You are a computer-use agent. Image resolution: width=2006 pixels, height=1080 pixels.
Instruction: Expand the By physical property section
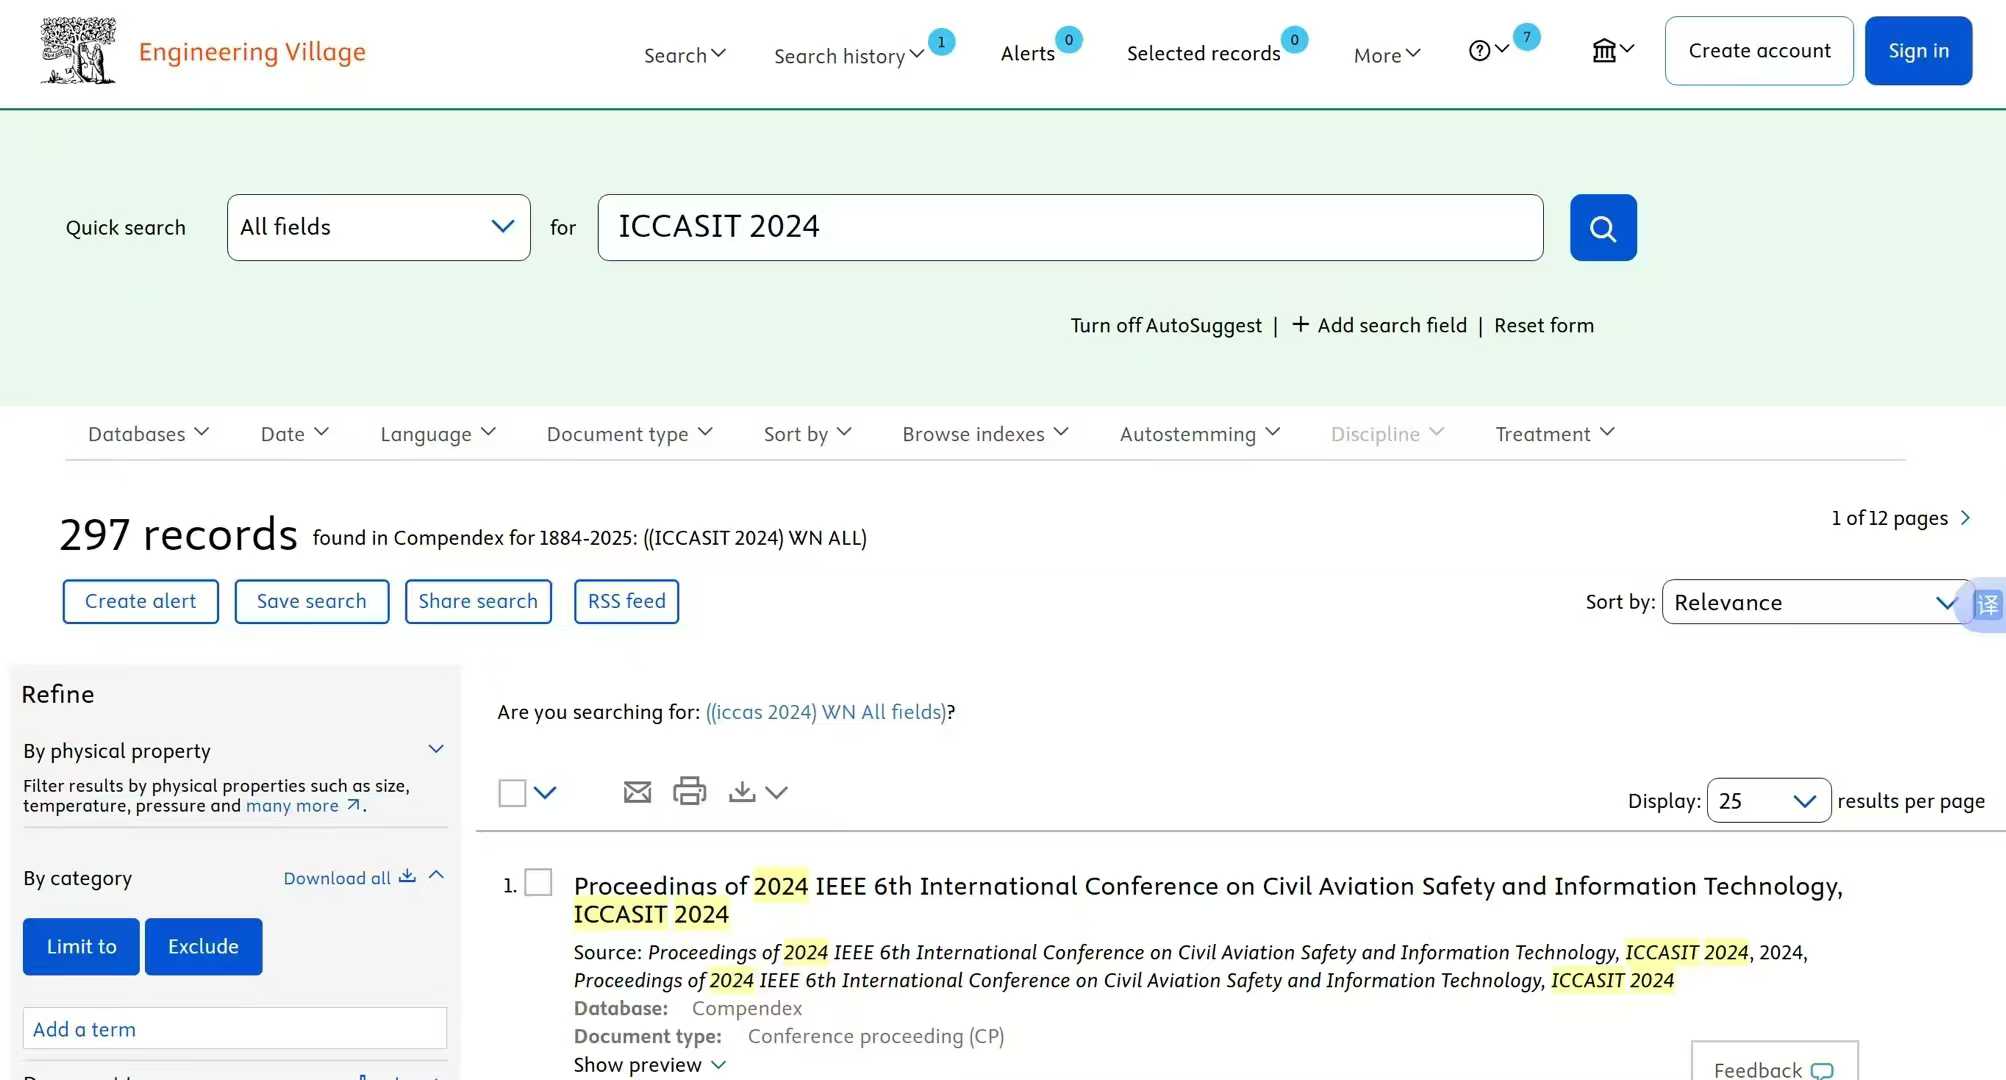click(x=436, y=749)
